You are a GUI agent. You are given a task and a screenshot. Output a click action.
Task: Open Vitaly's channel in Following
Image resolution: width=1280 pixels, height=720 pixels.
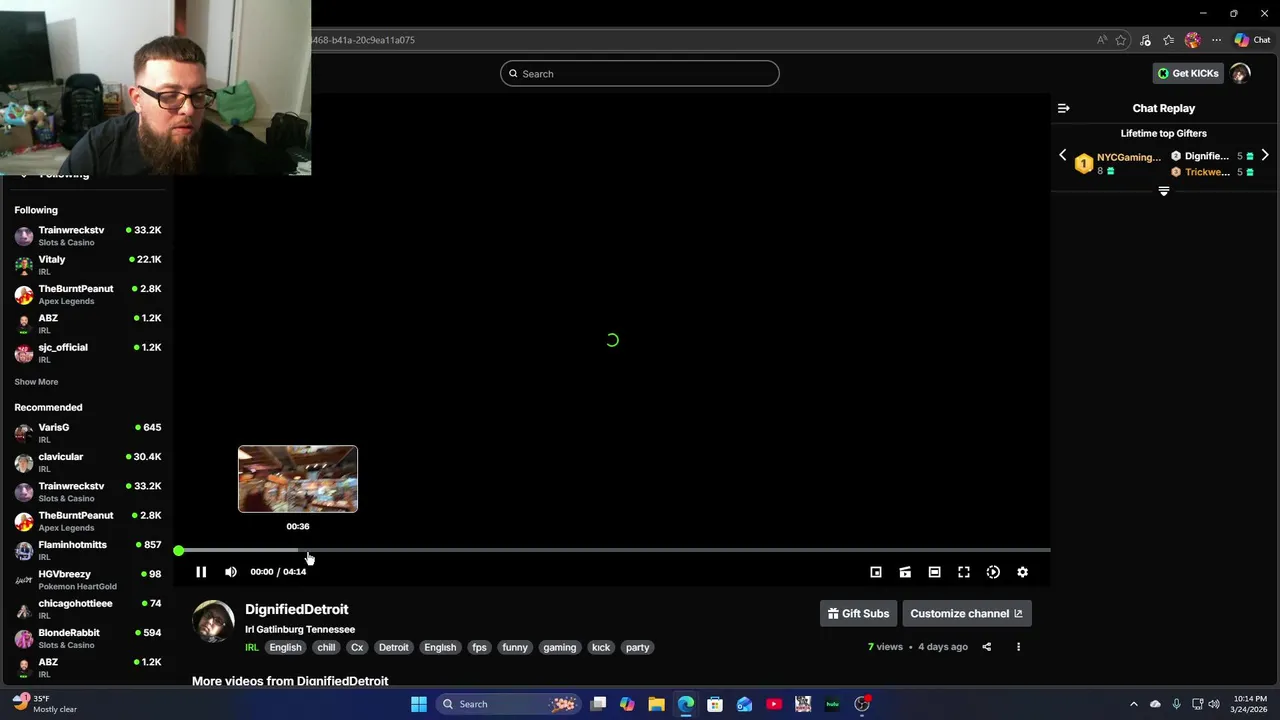pos(88,264)
